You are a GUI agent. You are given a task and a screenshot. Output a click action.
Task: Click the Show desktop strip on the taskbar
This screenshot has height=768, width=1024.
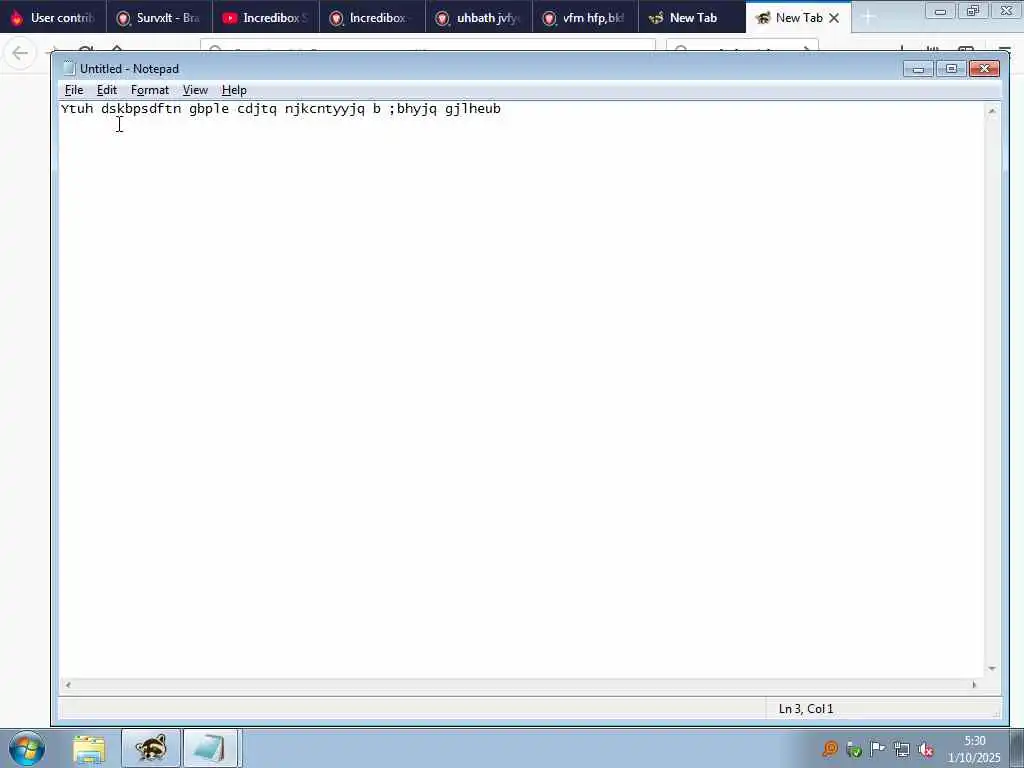click(x=1017, y=748)
